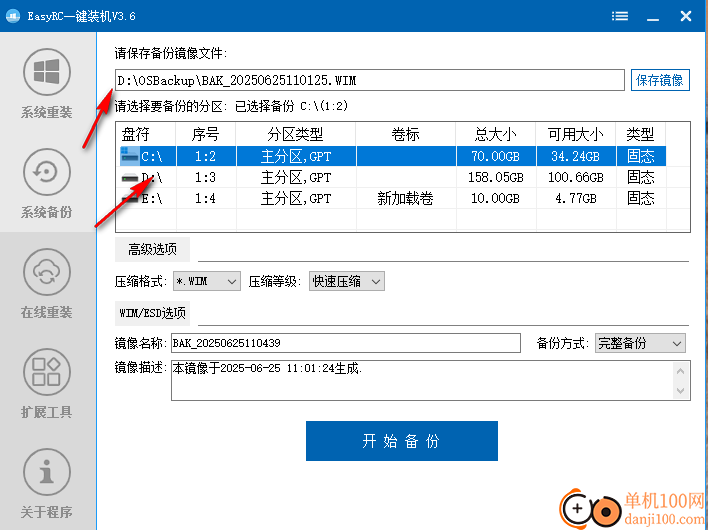Open the 系统重装 section icon
Image resolution: width=708 pixels, height=530 pixels.
(x=47, y=72)
